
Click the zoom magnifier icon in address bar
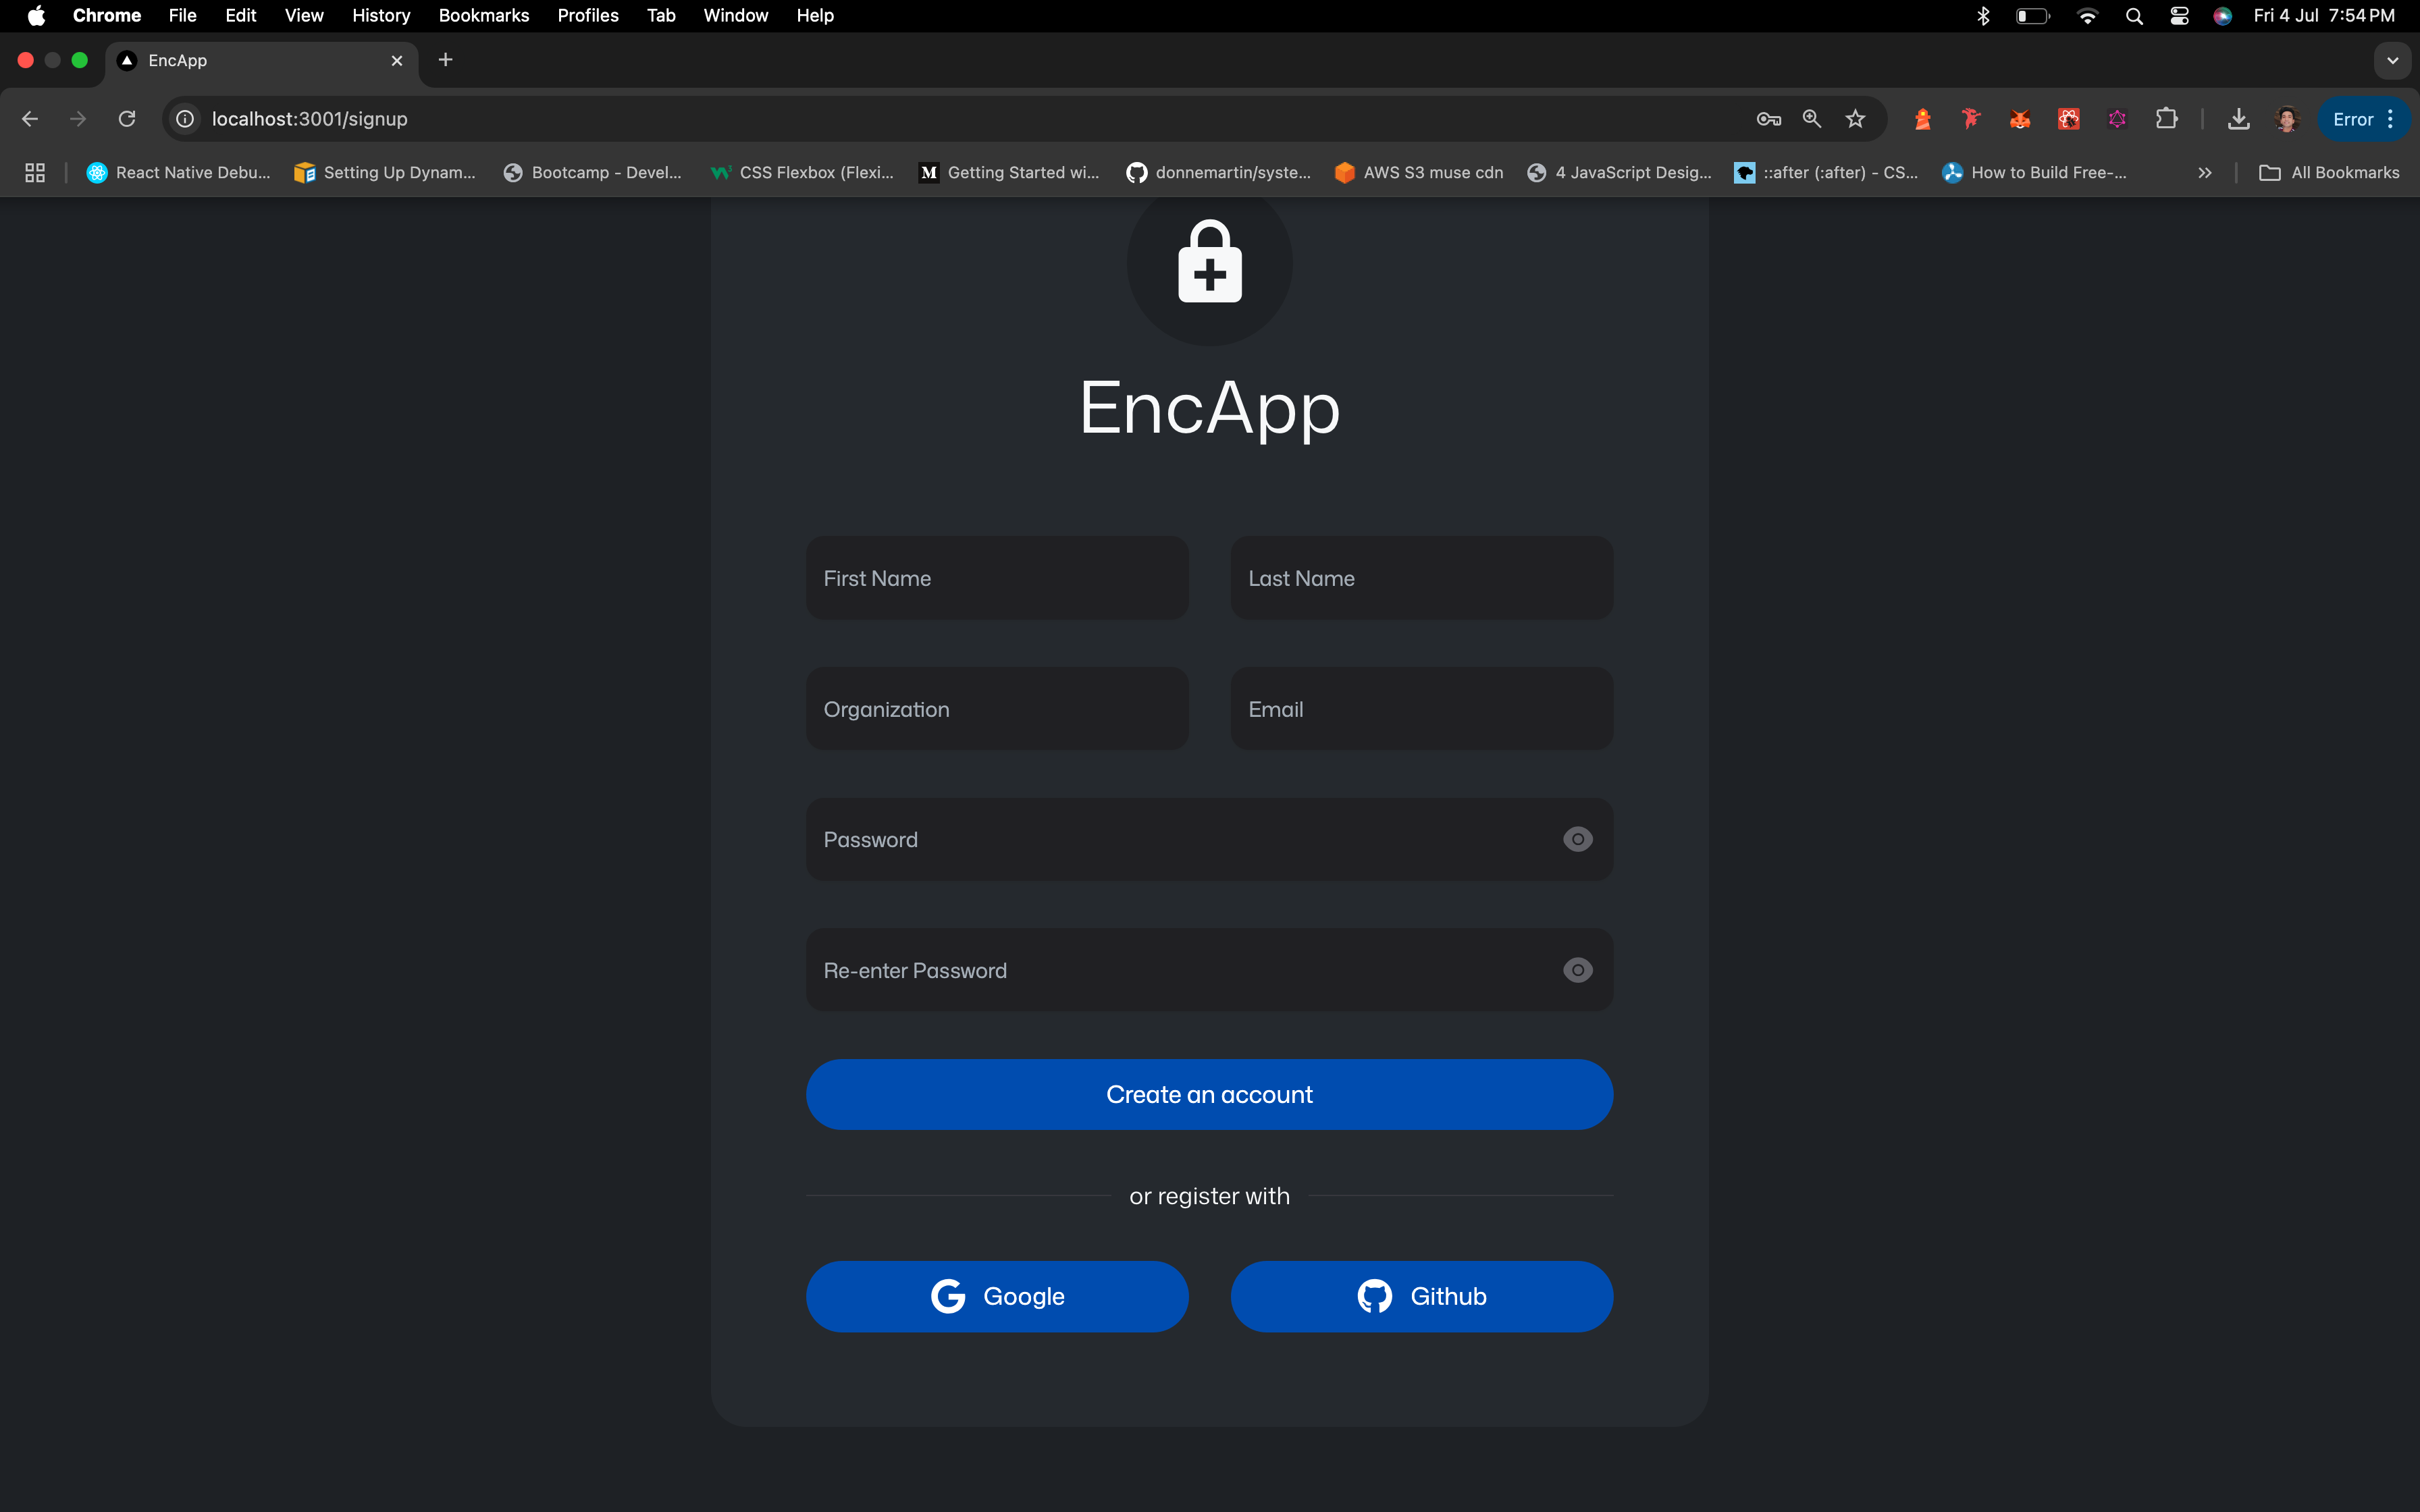[1811, 119]
